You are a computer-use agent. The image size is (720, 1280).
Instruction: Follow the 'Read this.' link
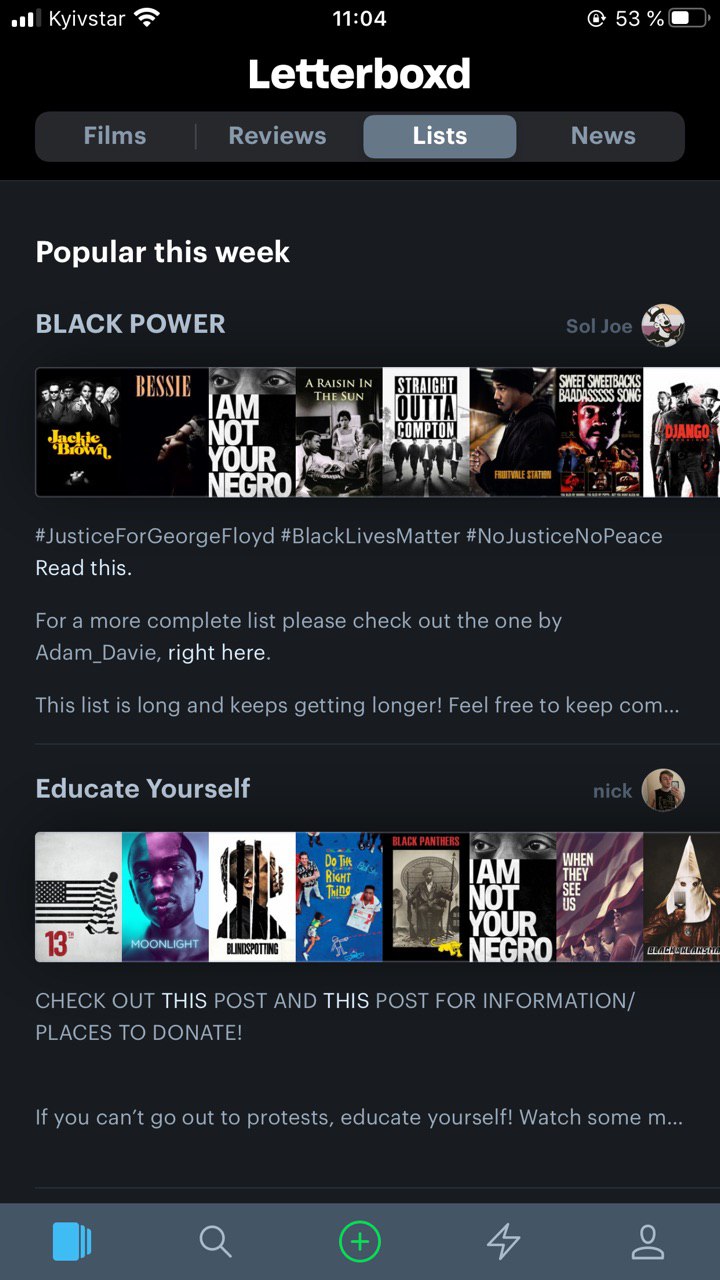click(84, 568)
